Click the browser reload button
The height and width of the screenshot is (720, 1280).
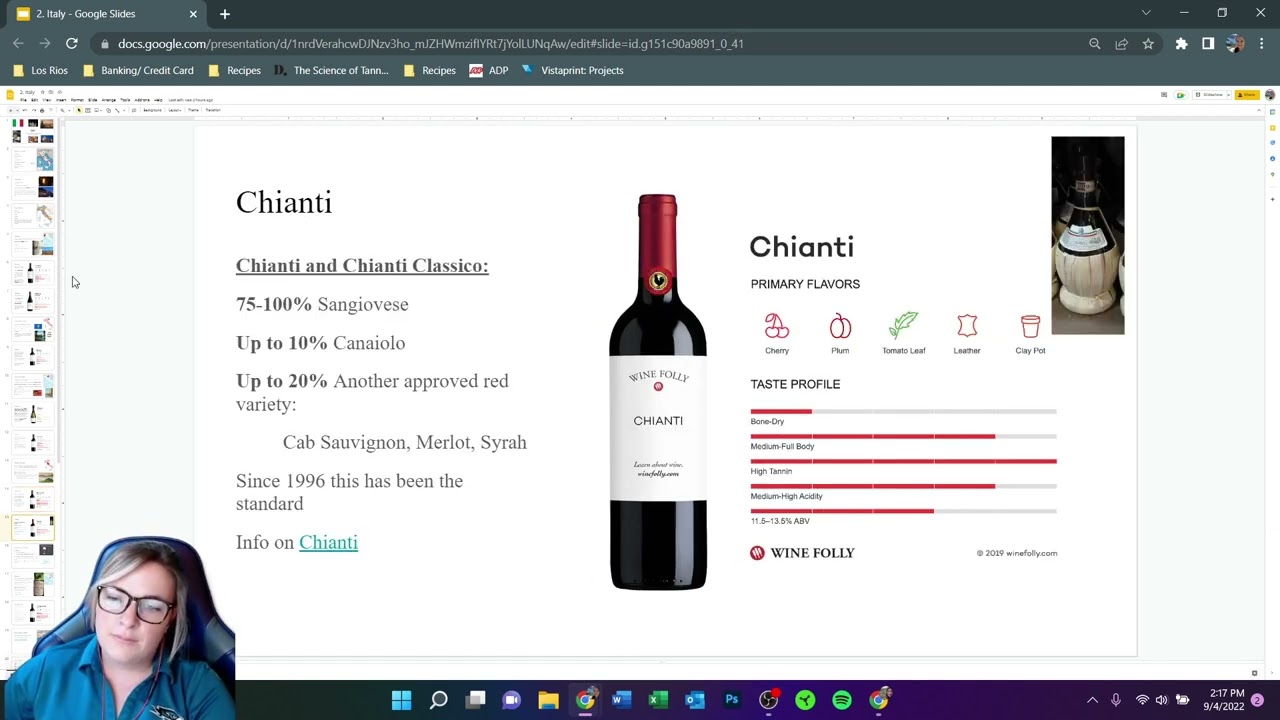click(72, 44)
